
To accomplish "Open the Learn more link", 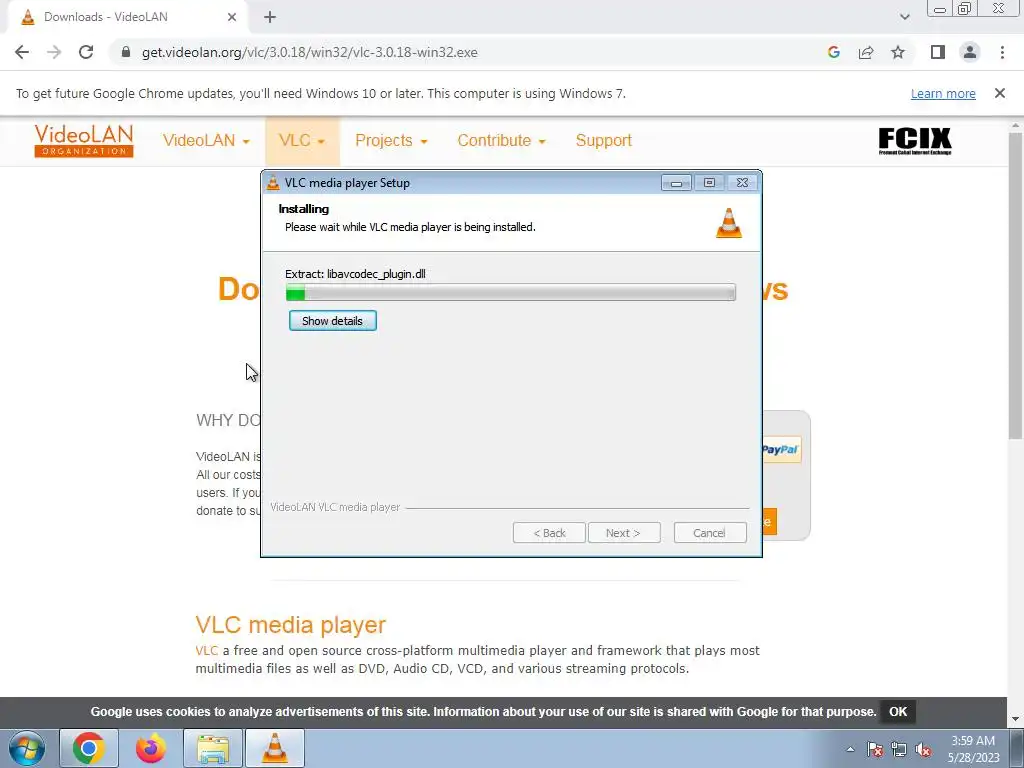I will [x=943, y=93].
